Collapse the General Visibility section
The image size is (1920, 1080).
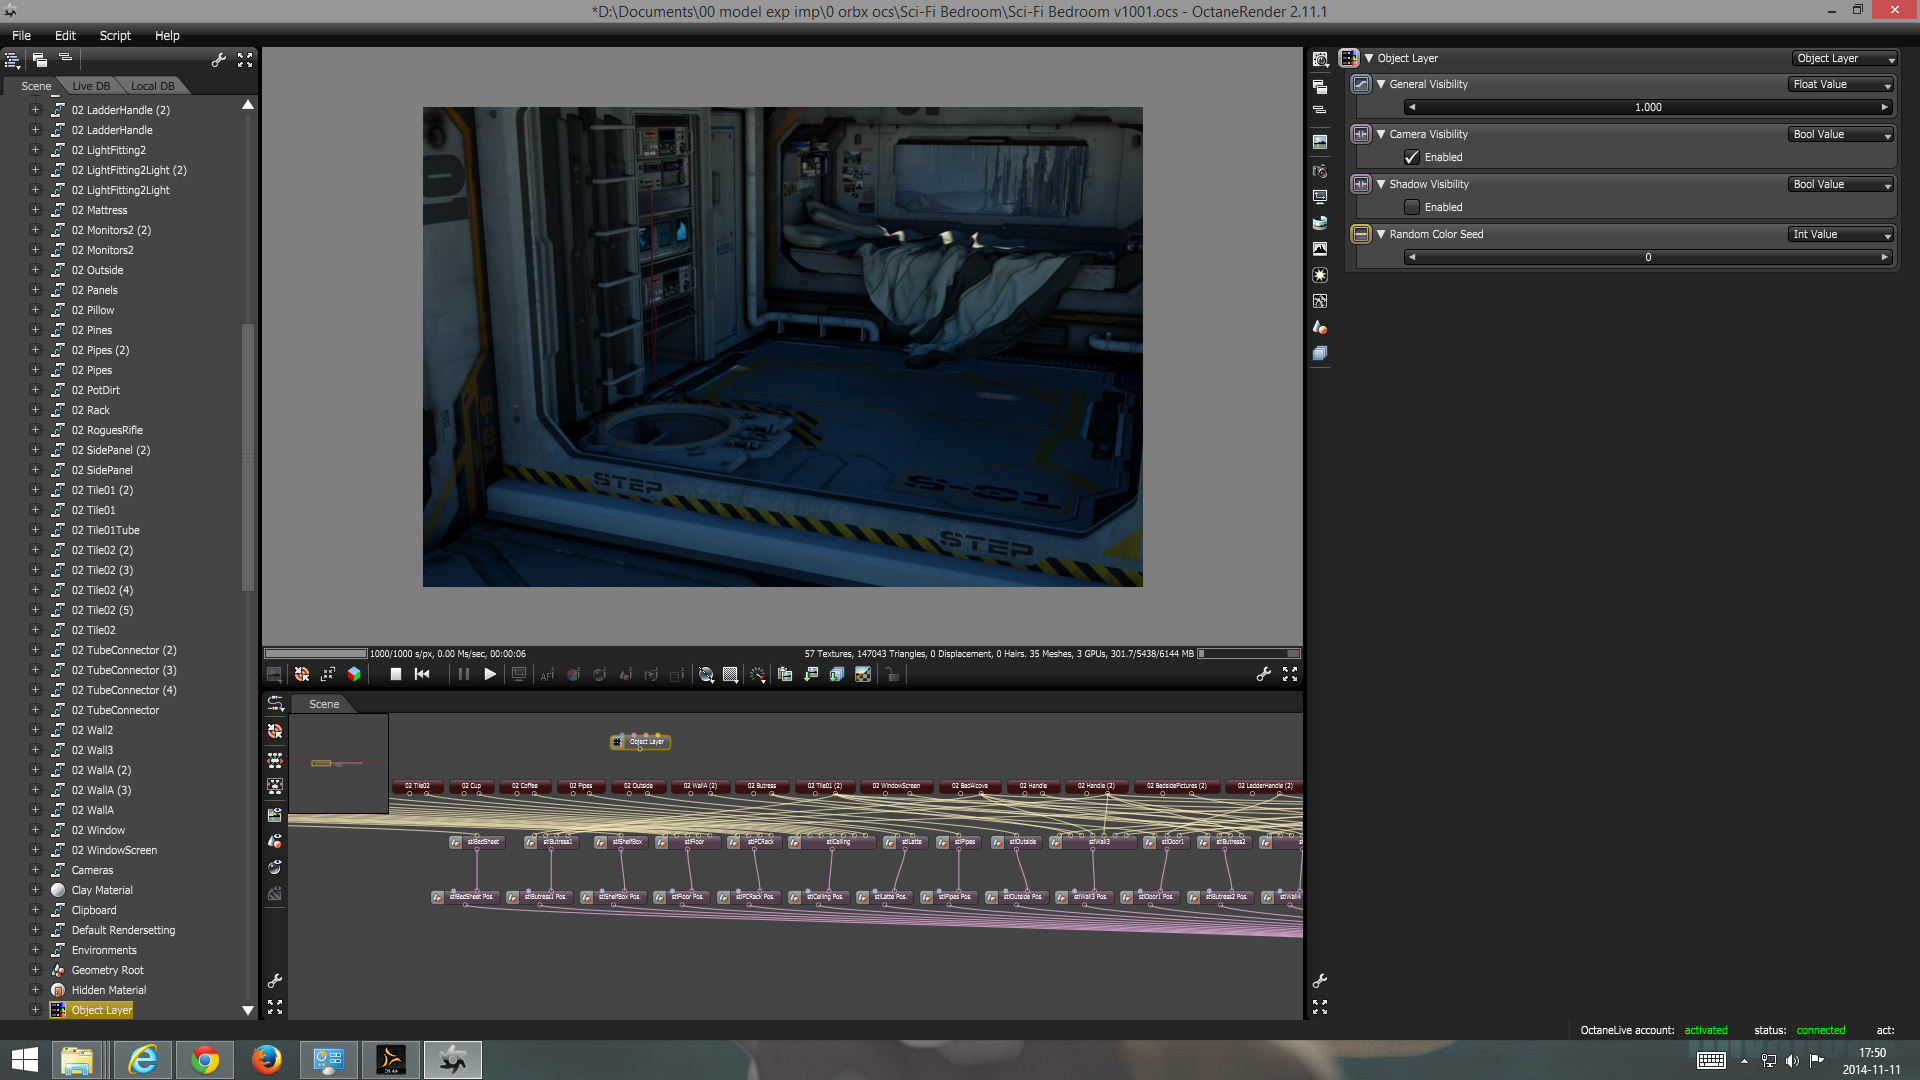coord(1381,84)
